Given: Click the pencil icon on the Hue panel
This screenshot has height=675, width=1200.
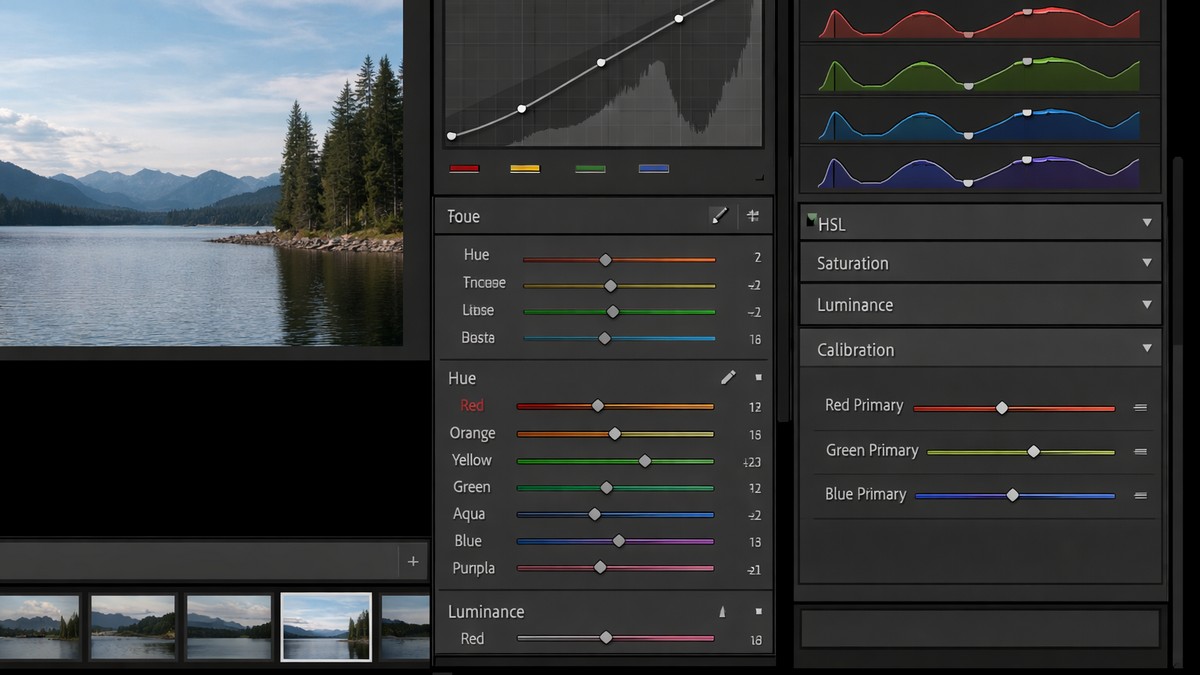Looking at the screenshot, I should 727,377.
